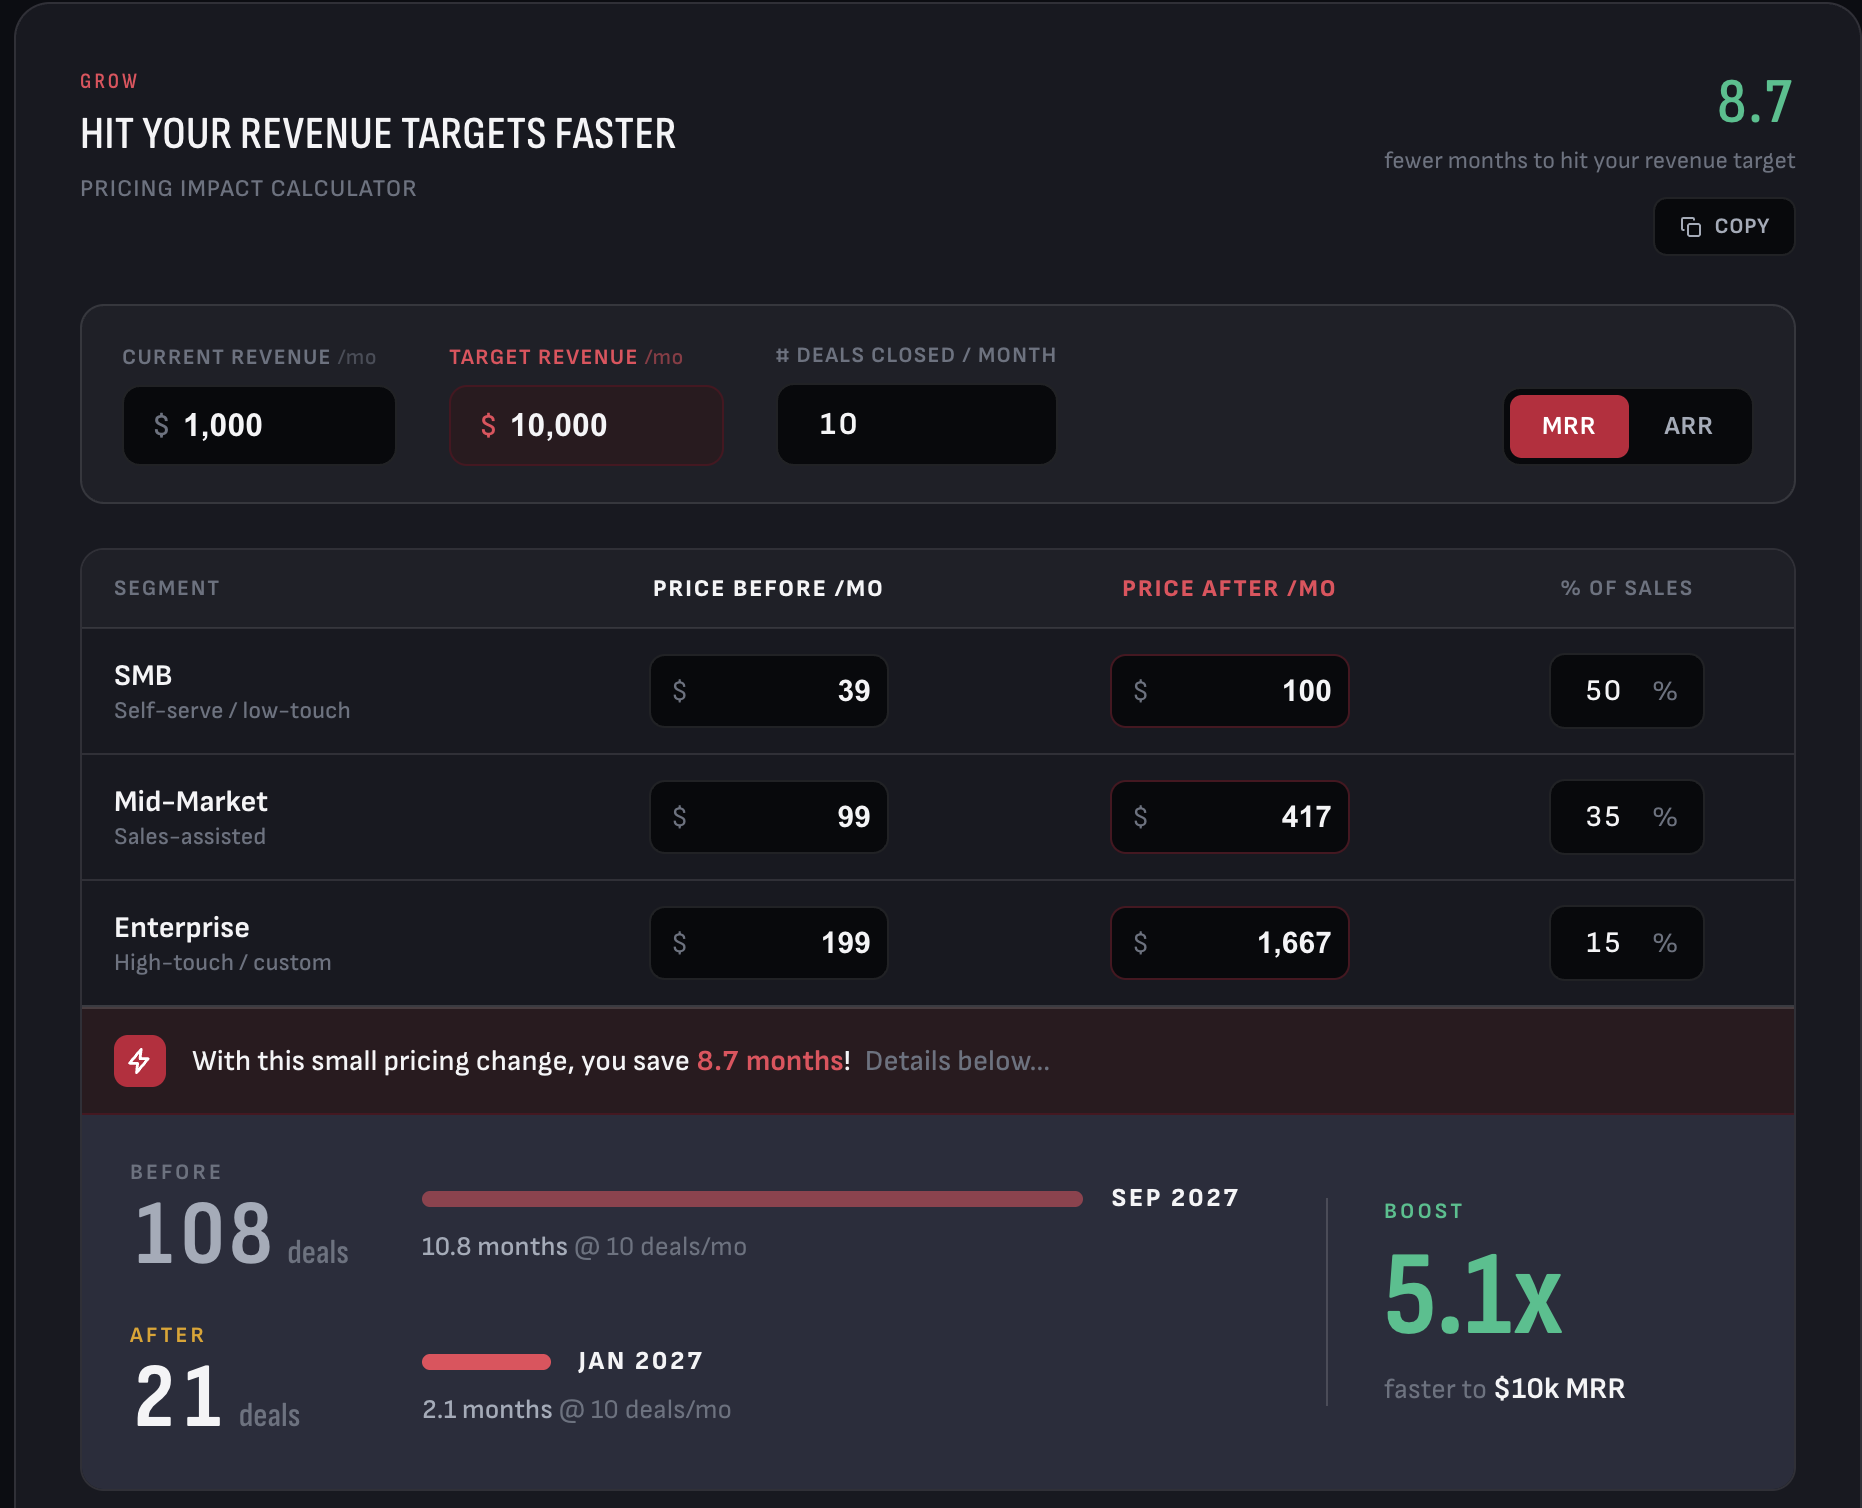
Task: Click the '5.1x' boost value
Action: 1473,1296
